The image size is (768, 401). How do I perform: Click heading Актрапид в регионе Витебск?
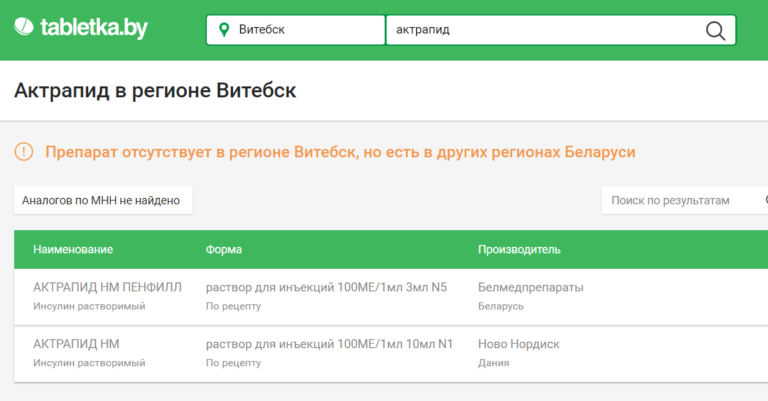(x=155, y=91)
